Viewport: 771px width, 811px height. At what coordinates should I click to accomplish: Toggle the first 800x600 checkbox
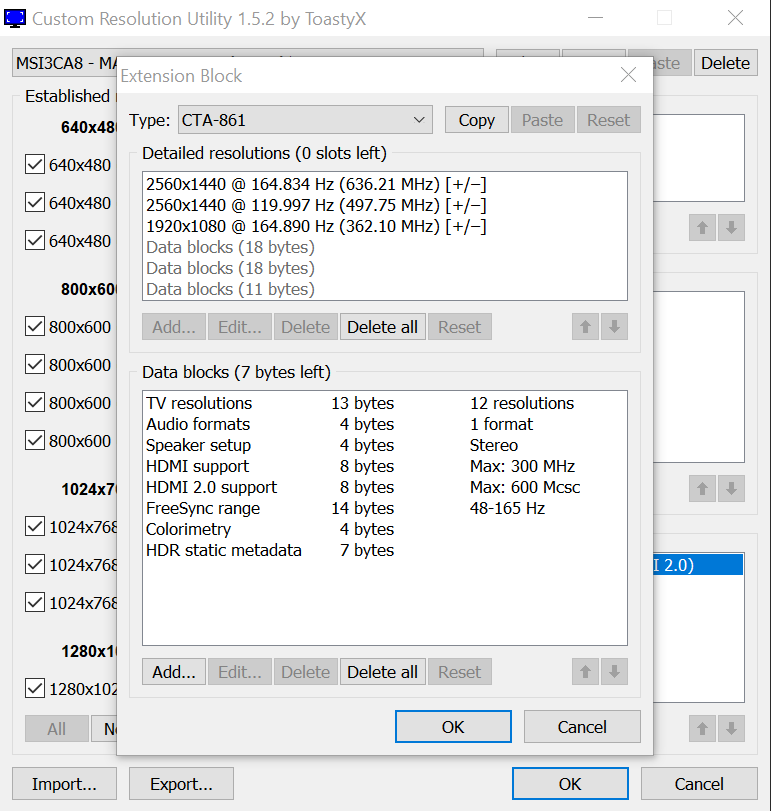coord(35,327)
